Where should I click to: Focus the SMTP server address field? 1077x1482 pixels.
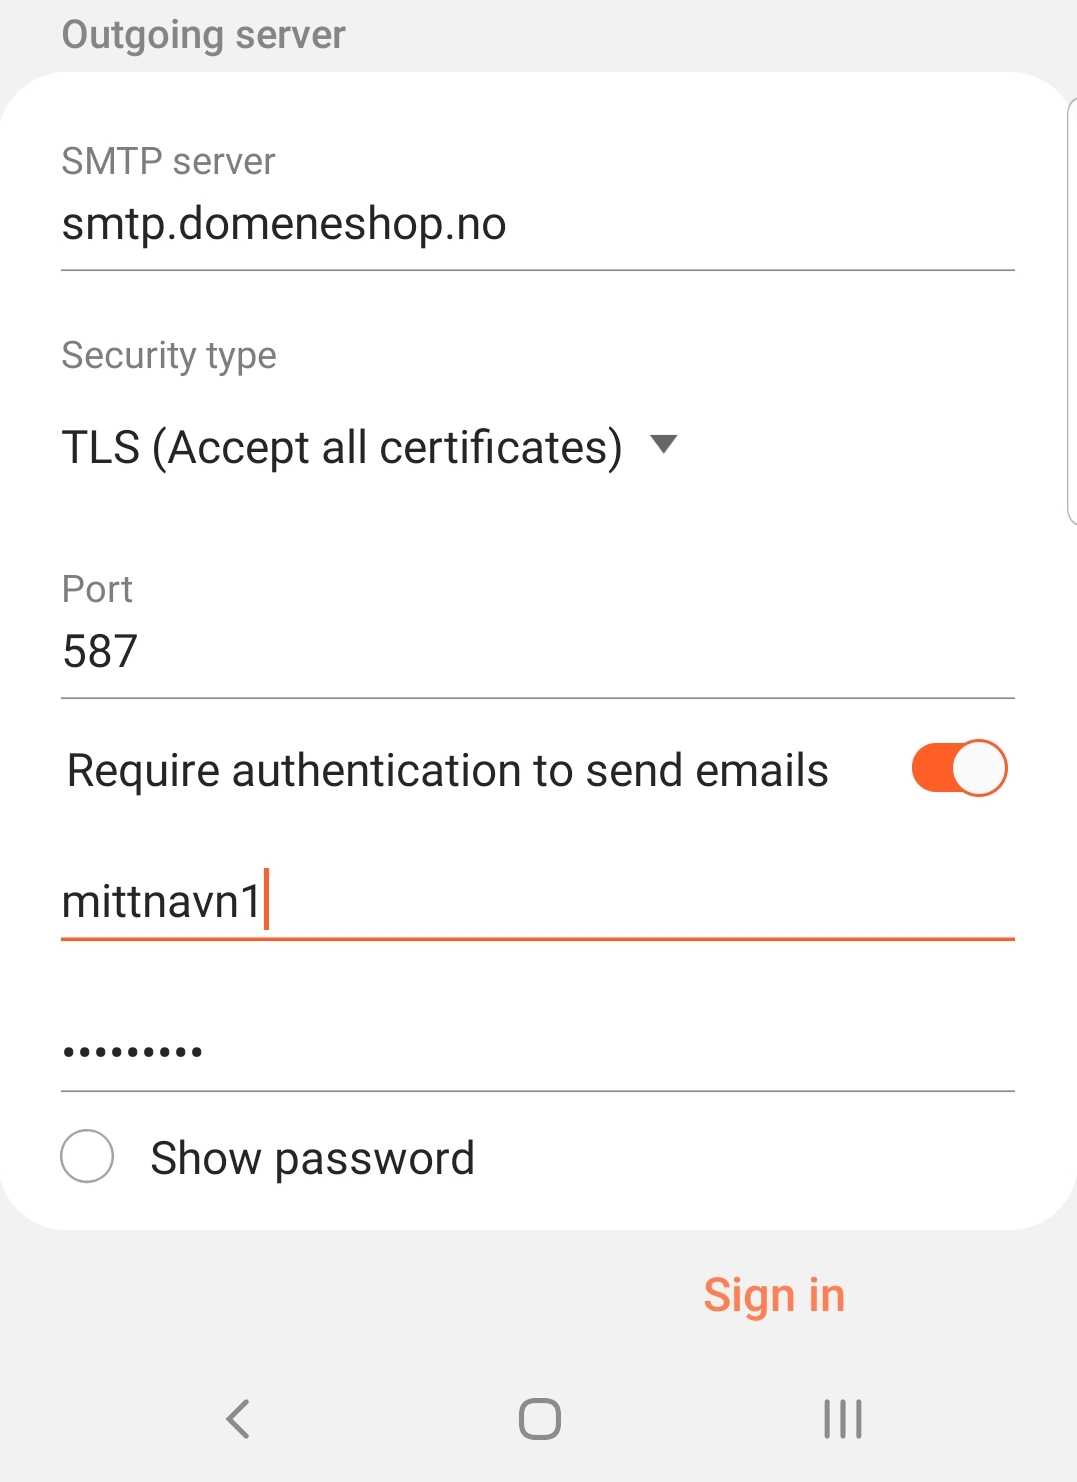(536, 225)
